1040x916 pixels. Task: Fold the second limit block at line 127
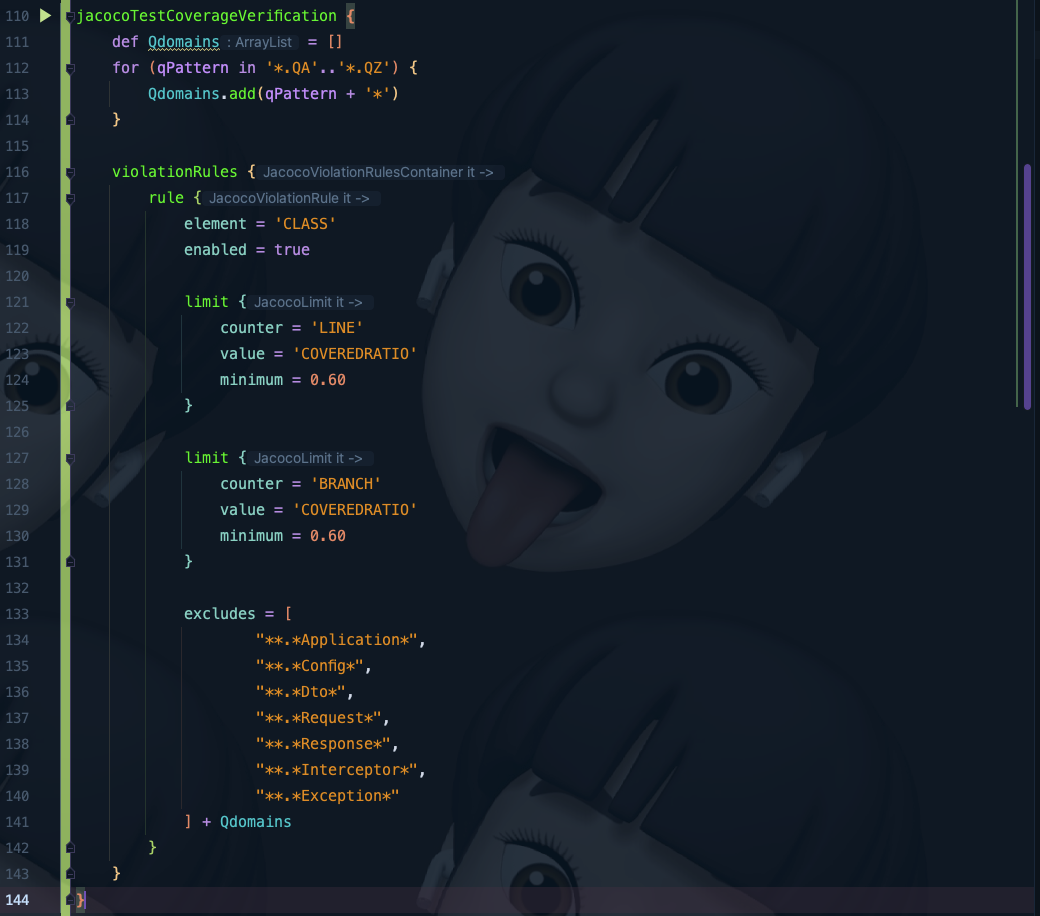point(70,458)
